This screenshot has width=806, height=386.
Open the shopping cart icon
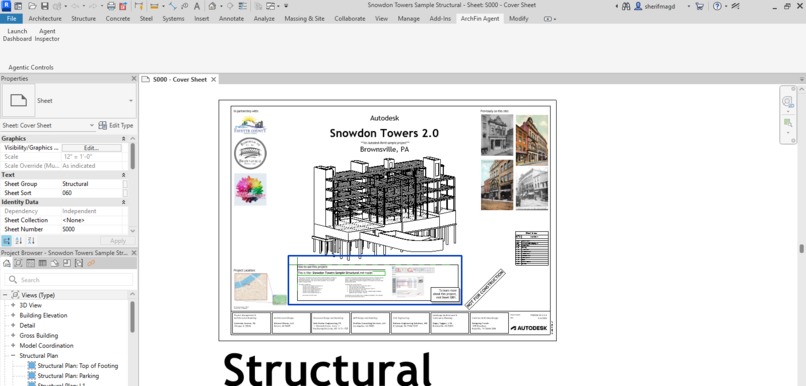(699, 6)
